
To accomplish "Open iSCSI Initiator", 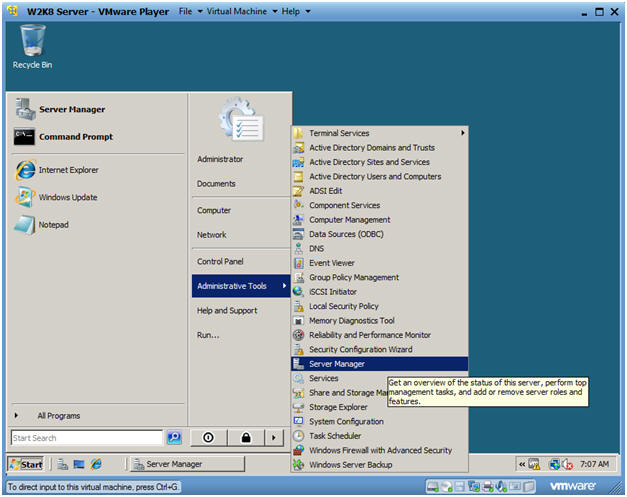I will pos(380,291).
